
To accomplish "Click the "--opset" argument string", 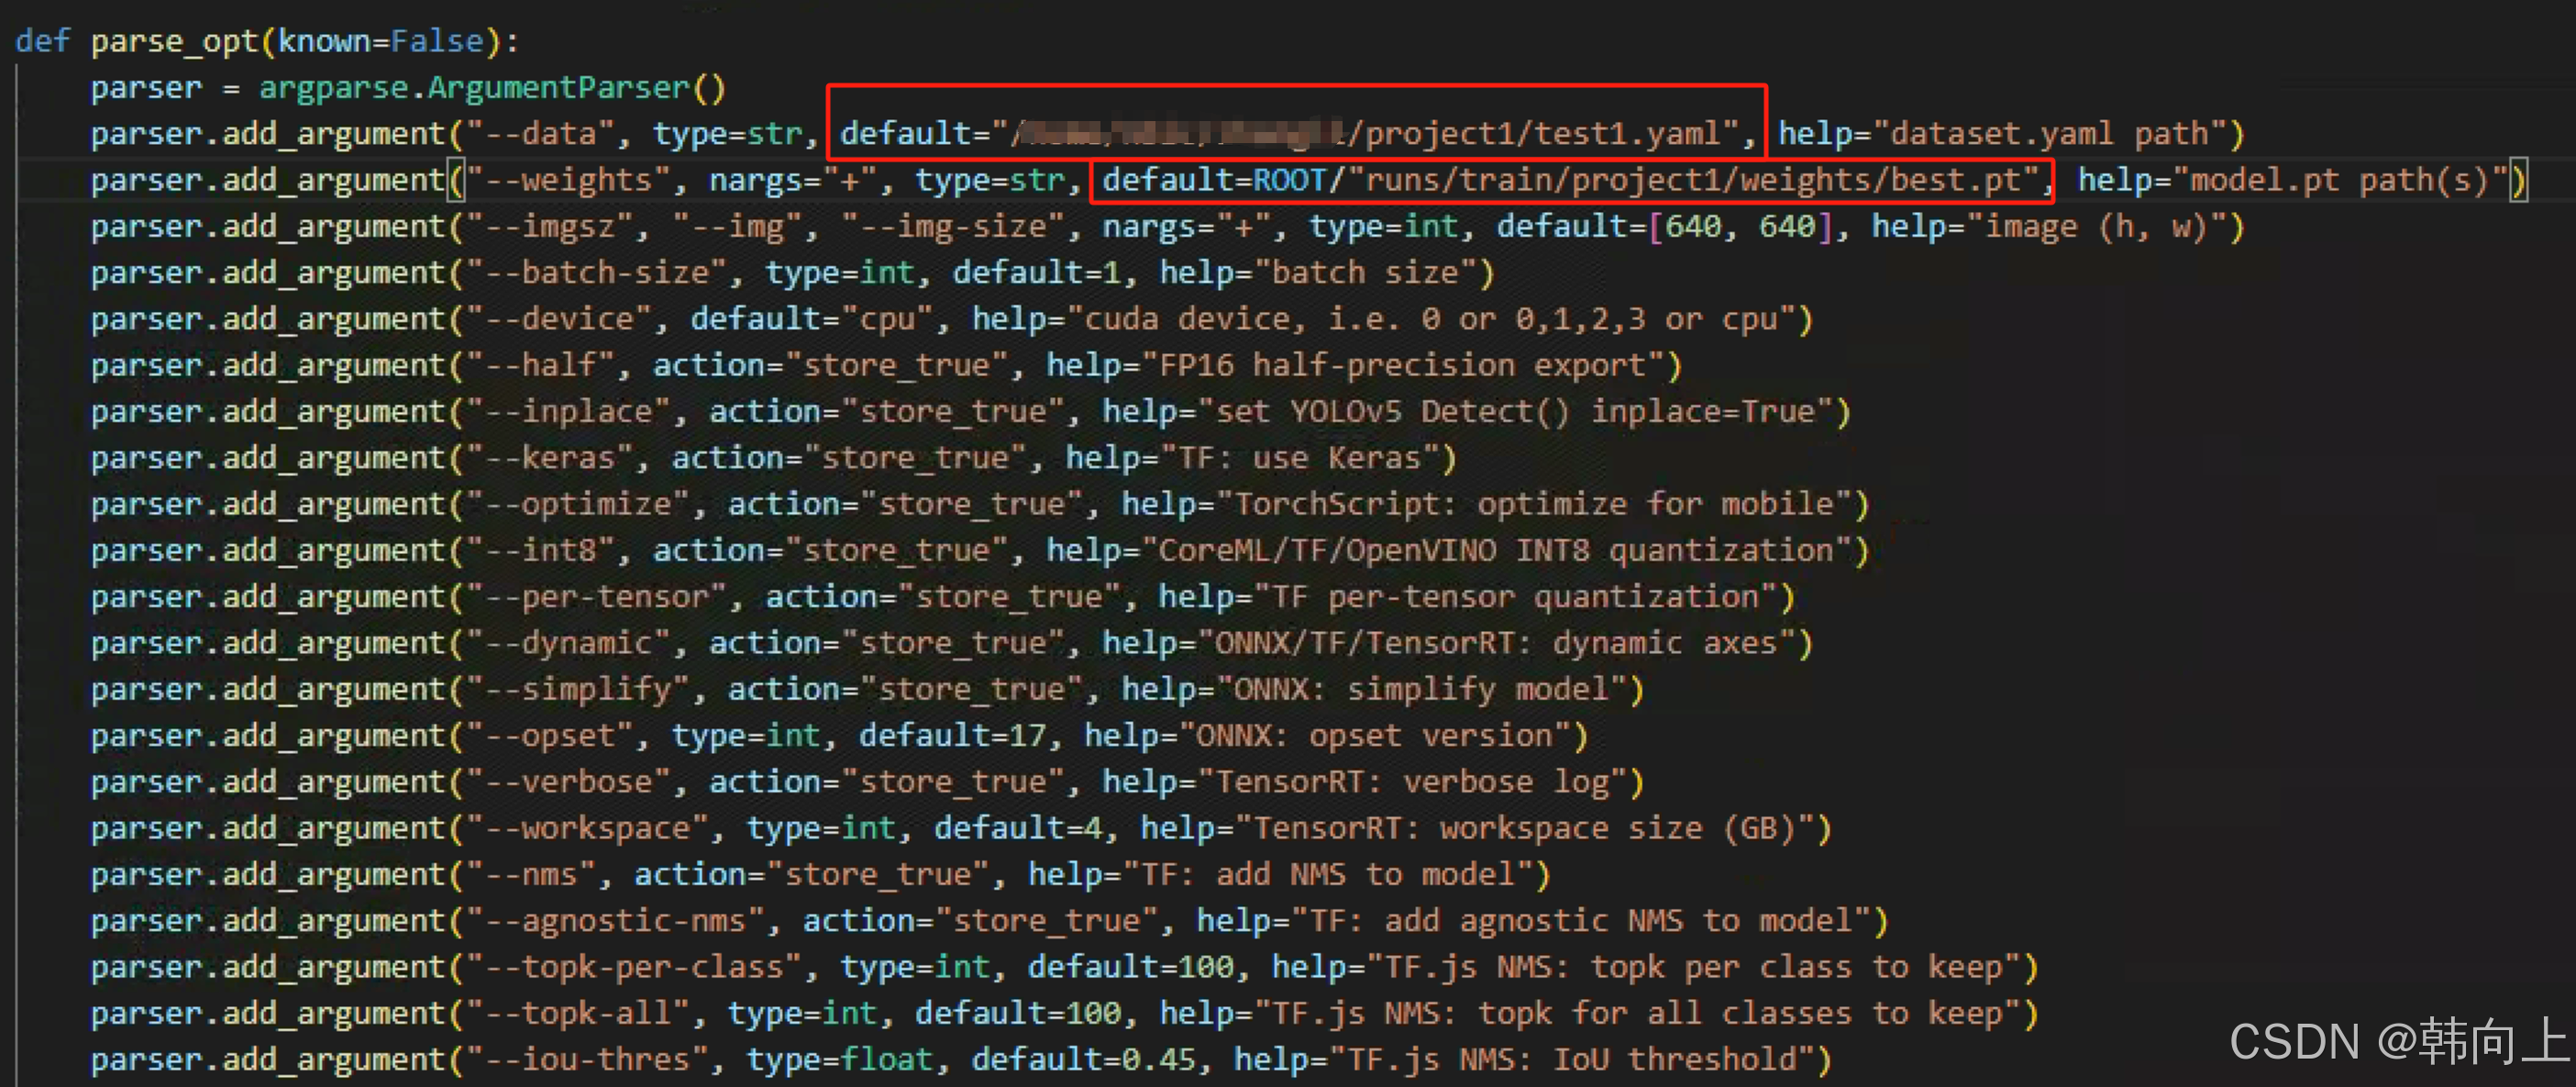I will [x=550, y=736].
